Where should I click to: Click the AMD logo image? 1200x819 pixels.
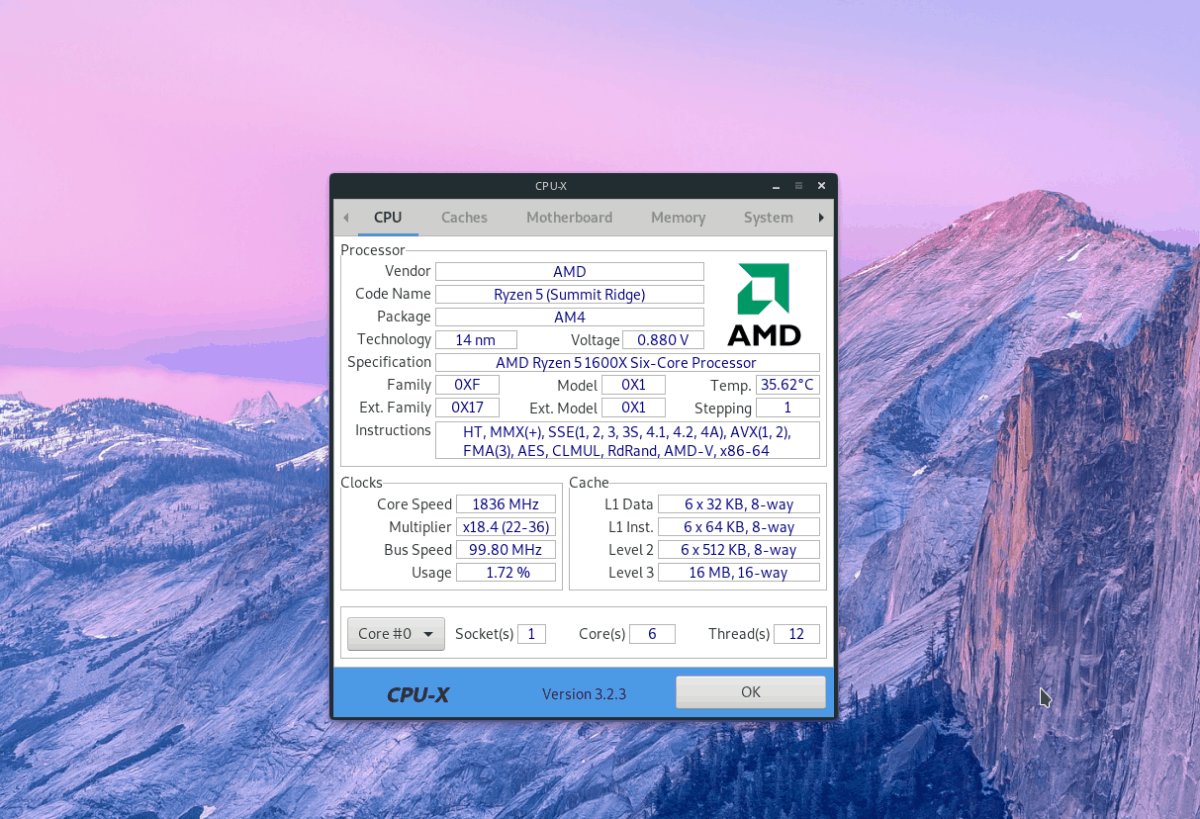tap(764, 304)
